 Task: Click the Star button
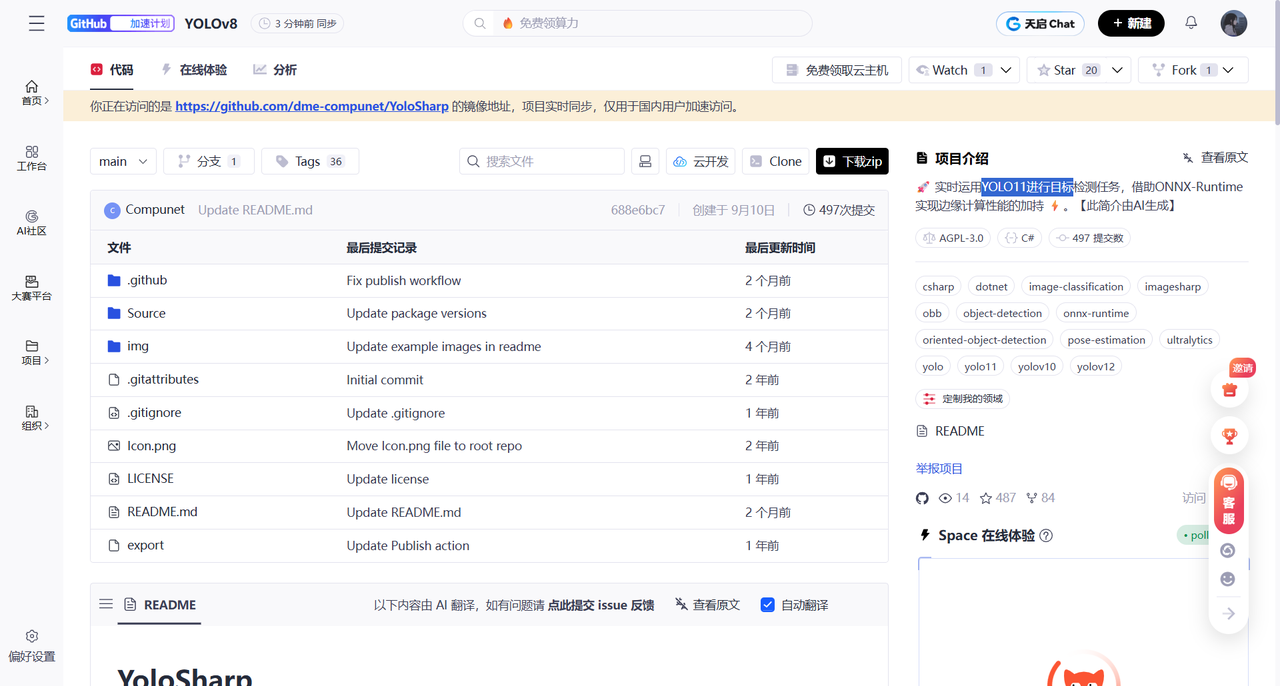tap(1064, 70)
